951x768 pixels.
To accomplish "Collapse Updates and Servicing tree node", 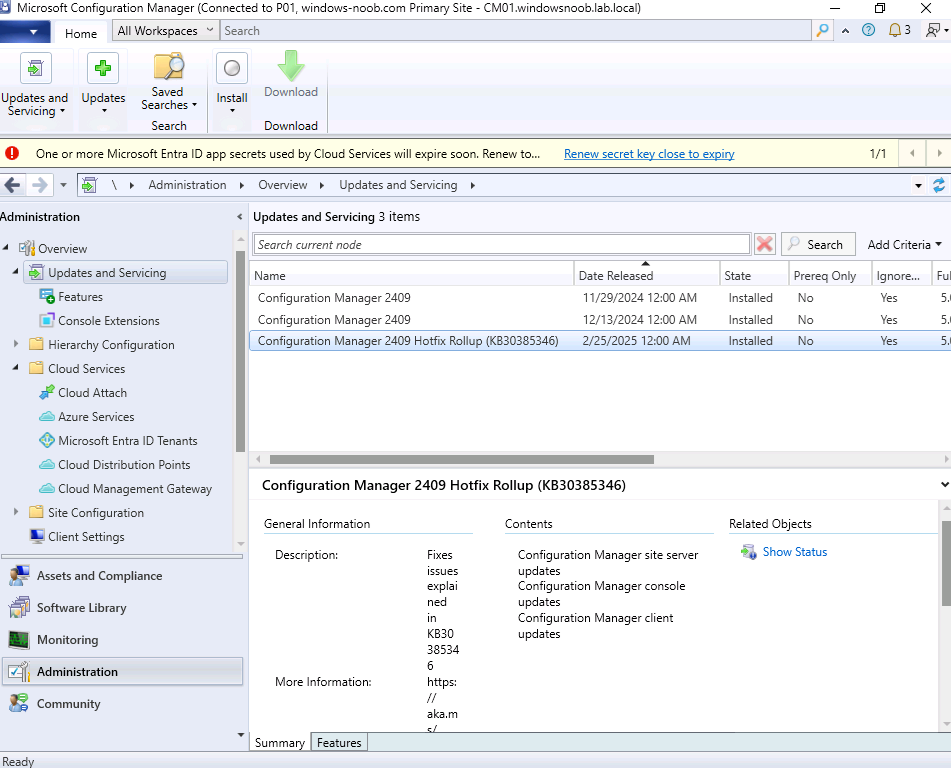I will (x=16, y=271).
